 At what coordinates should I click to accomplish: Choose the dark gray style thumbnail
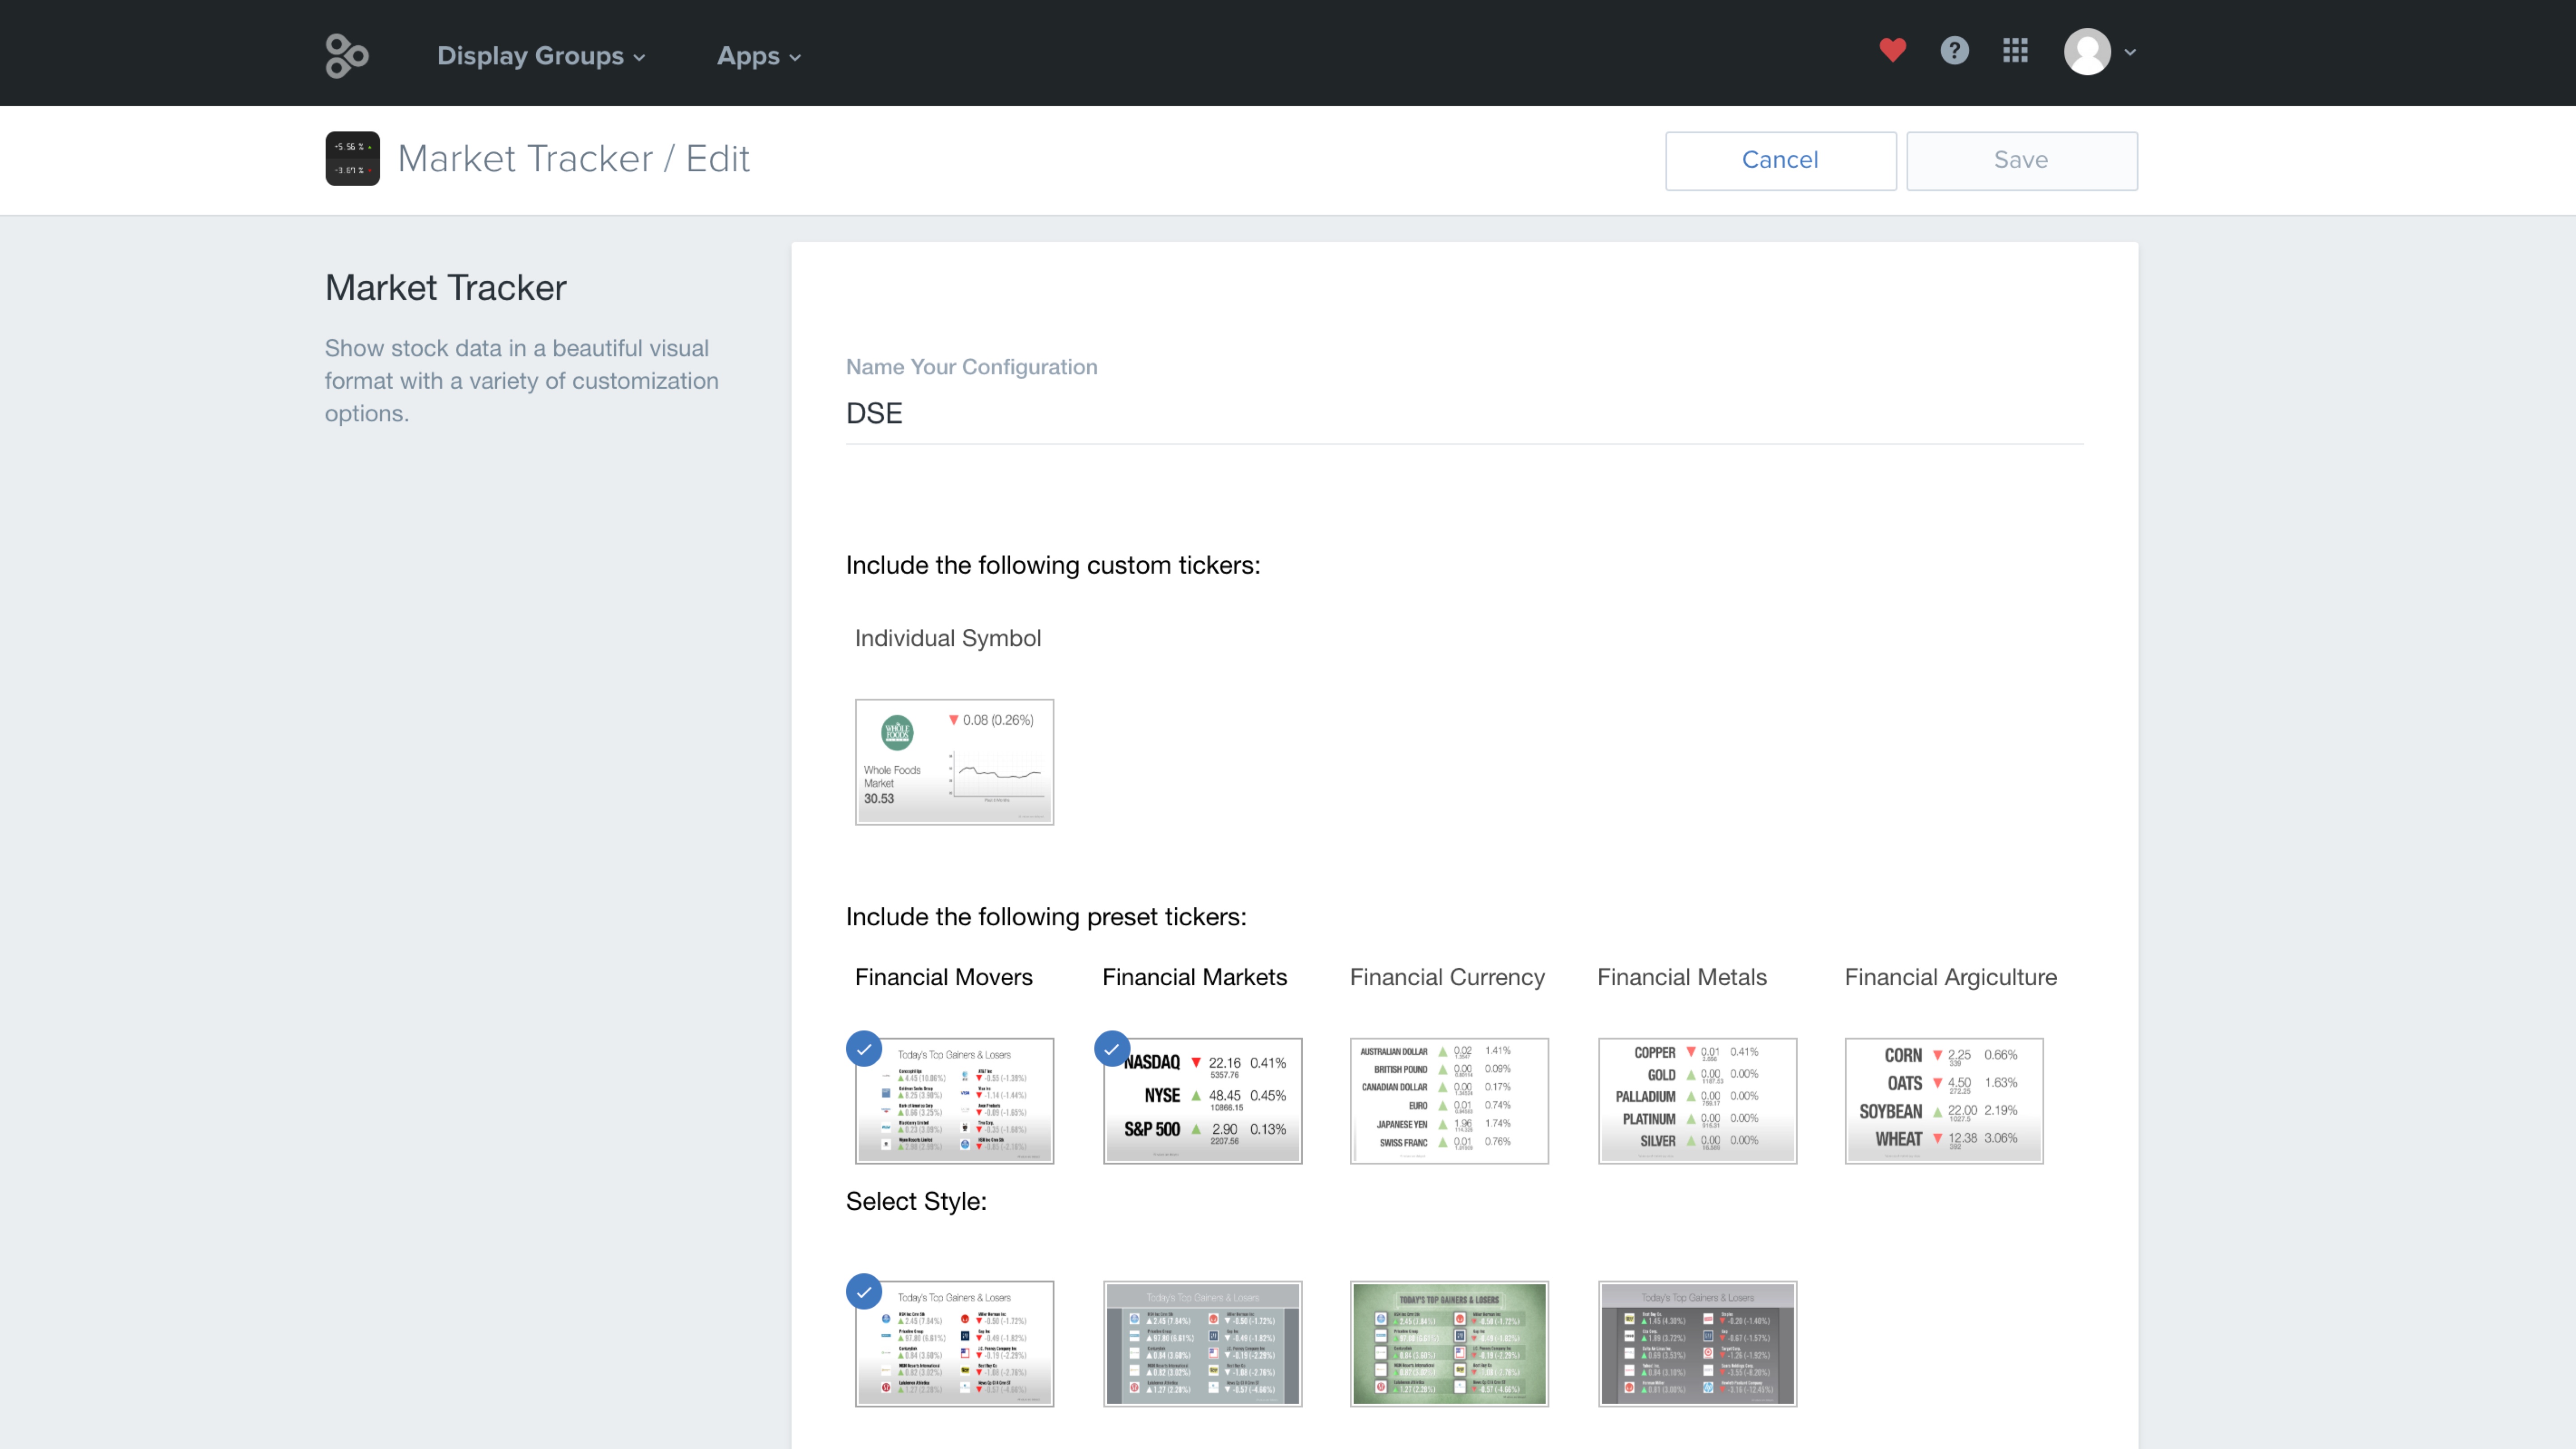coord(1697,1344)
